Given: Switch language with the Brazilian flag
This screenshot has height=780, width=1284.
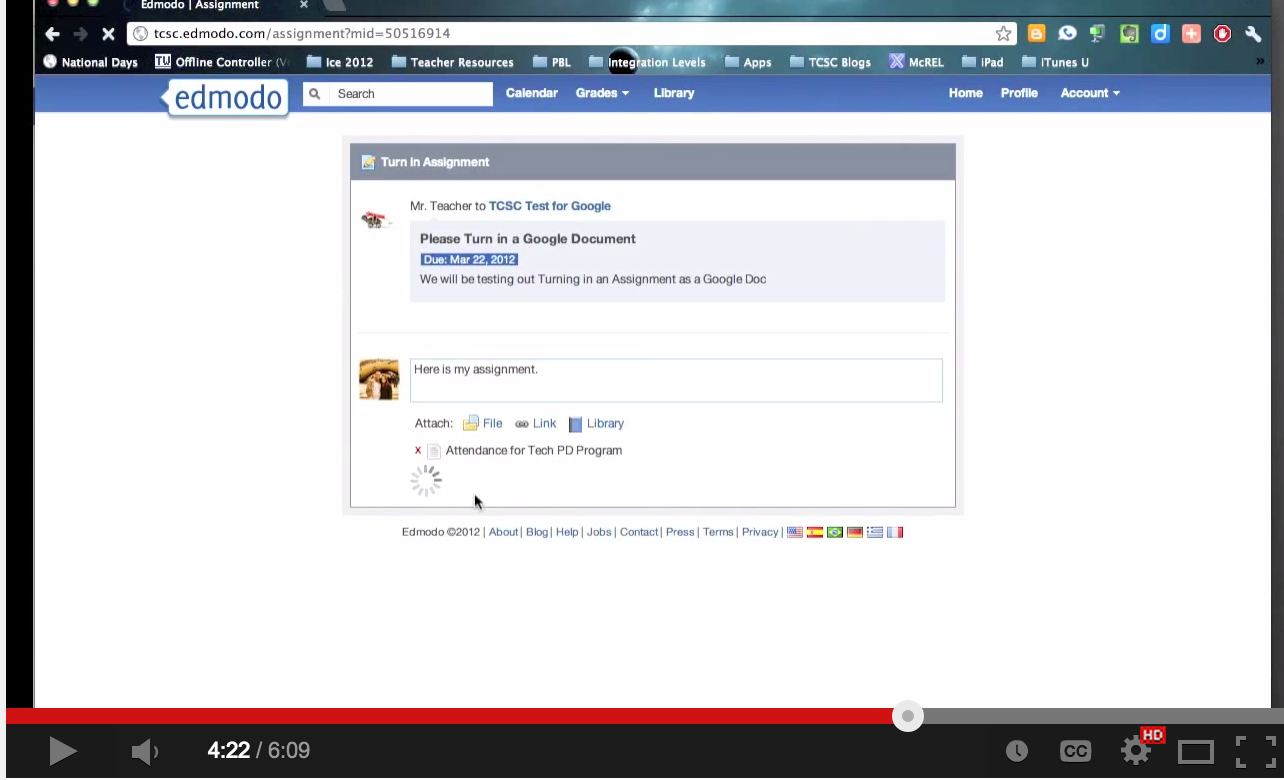Looking at the screenshot, I should pos(835,532).
